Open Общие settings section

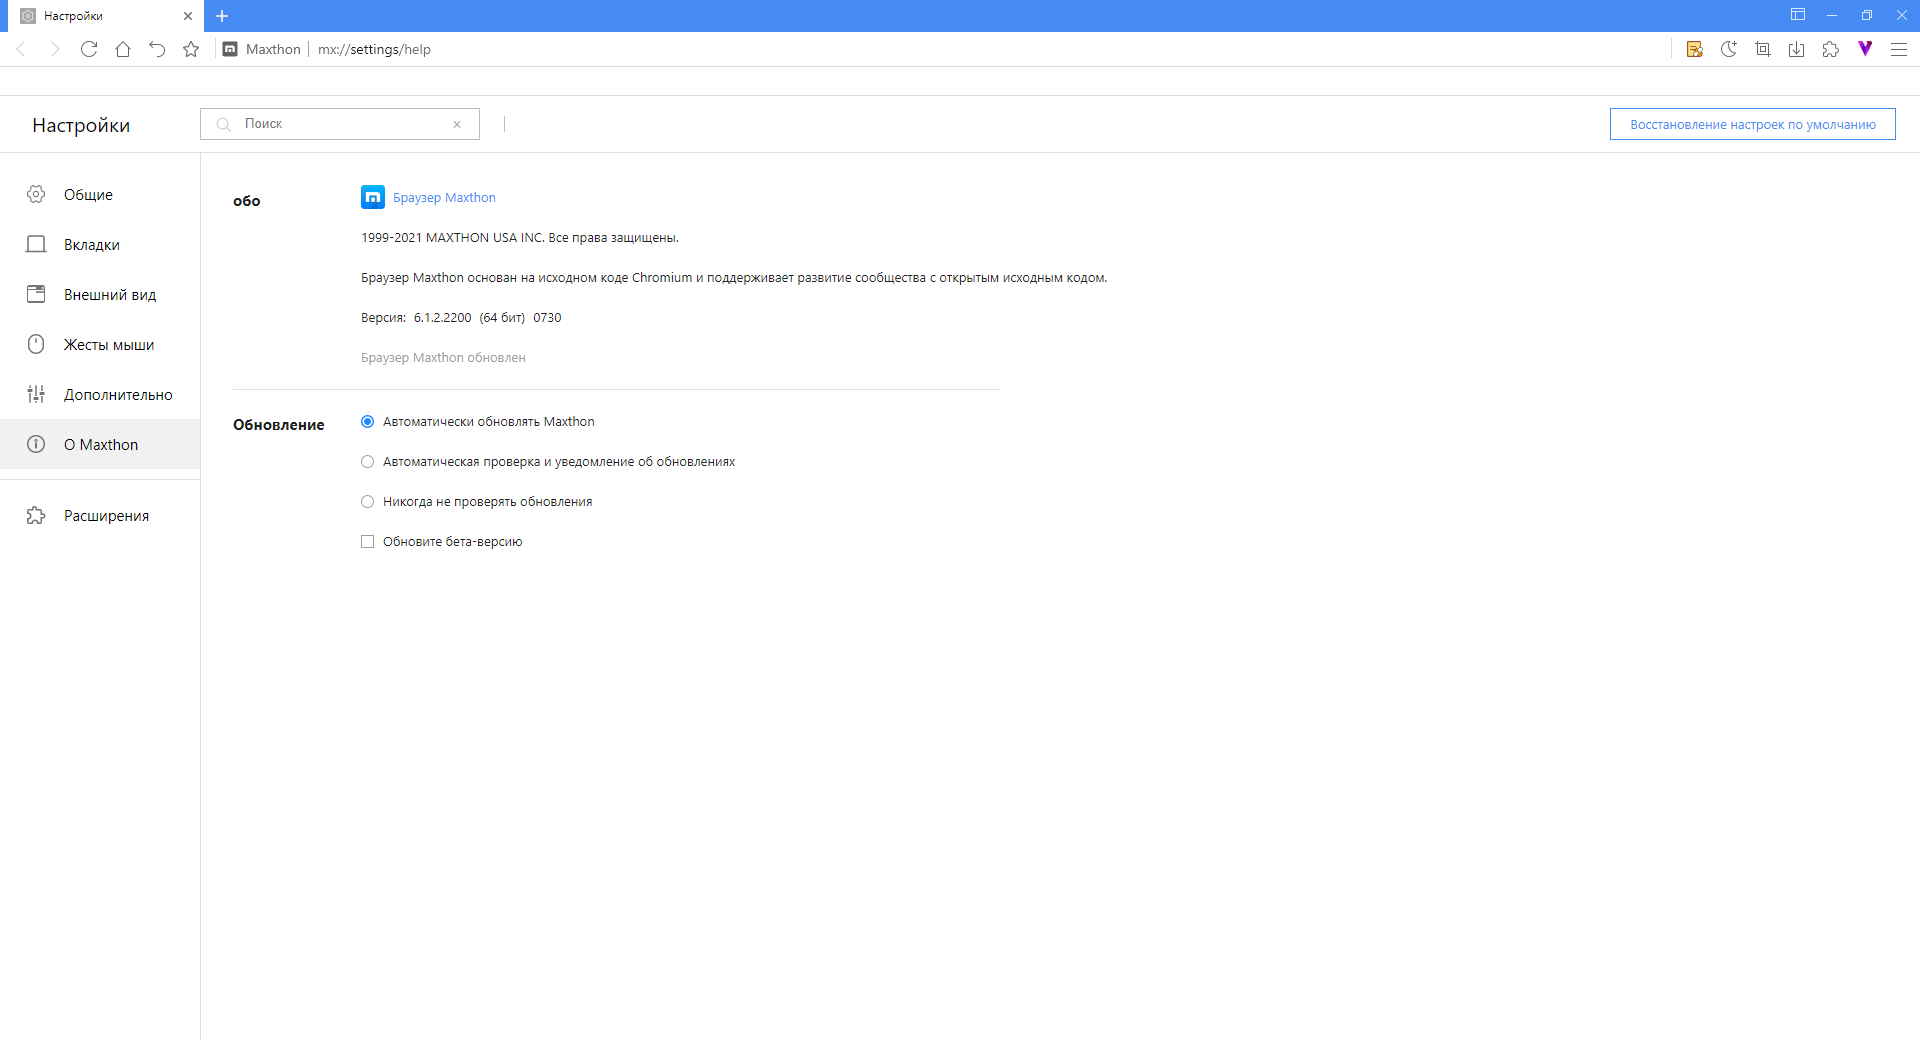(100, 194)
